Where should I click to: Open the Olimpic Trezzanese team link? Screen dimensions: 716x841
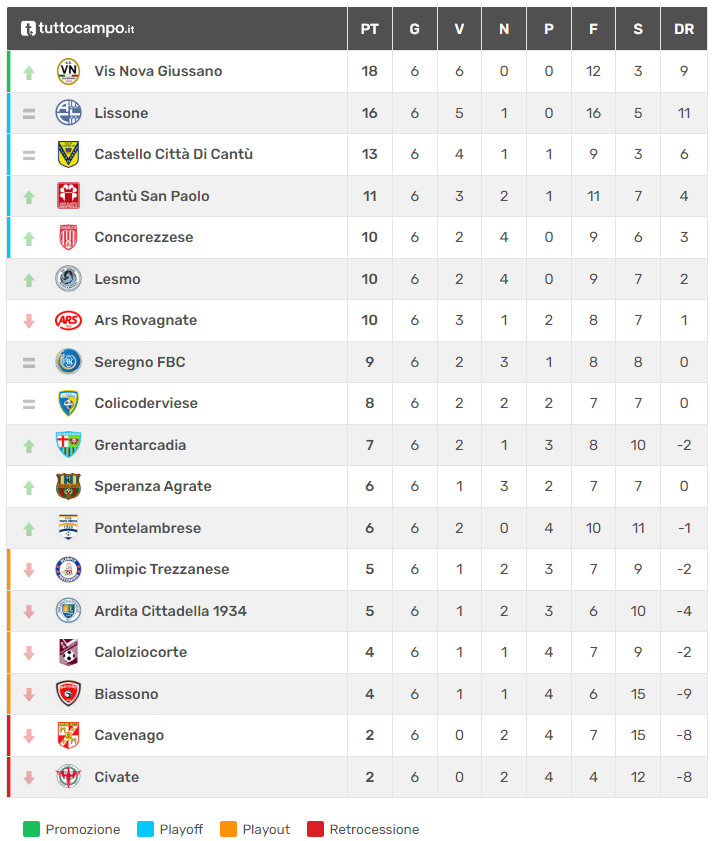coord(162,570)
